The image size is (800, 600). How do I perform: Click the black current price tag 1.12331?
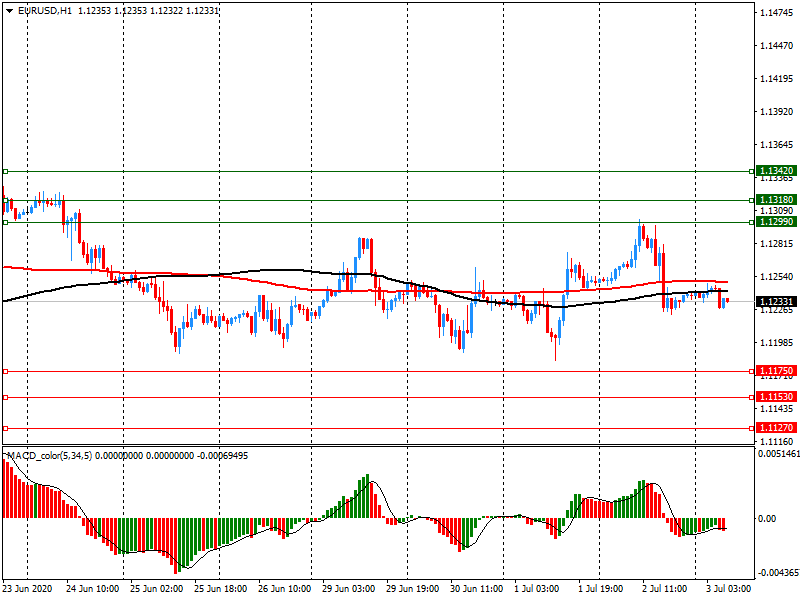pos(776,301)
